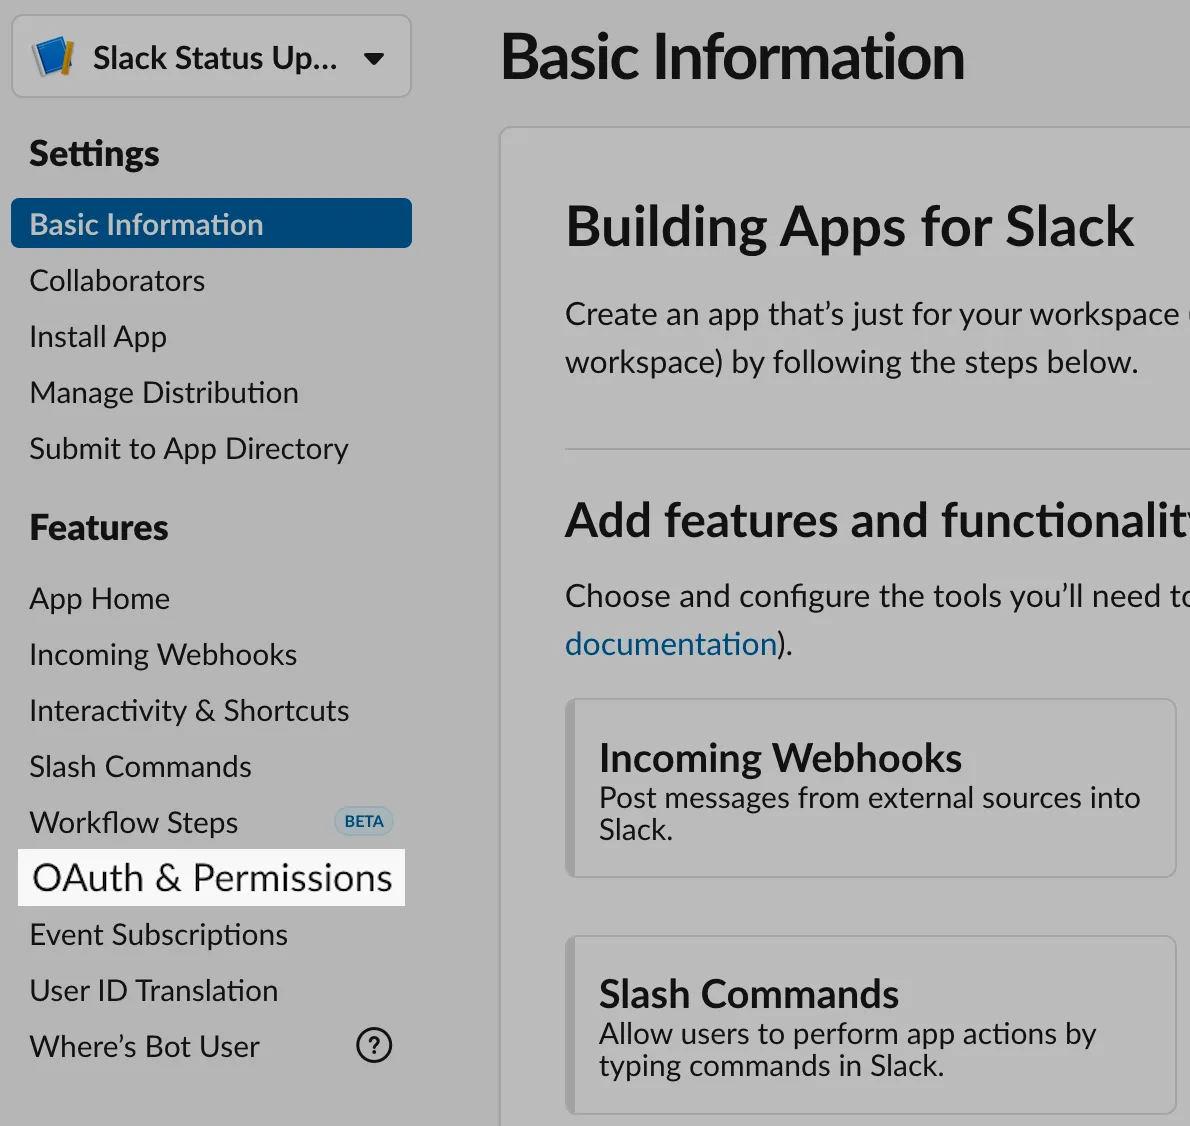
Task: Go to Event Subscriptions
Action: (x=158, y=934)
